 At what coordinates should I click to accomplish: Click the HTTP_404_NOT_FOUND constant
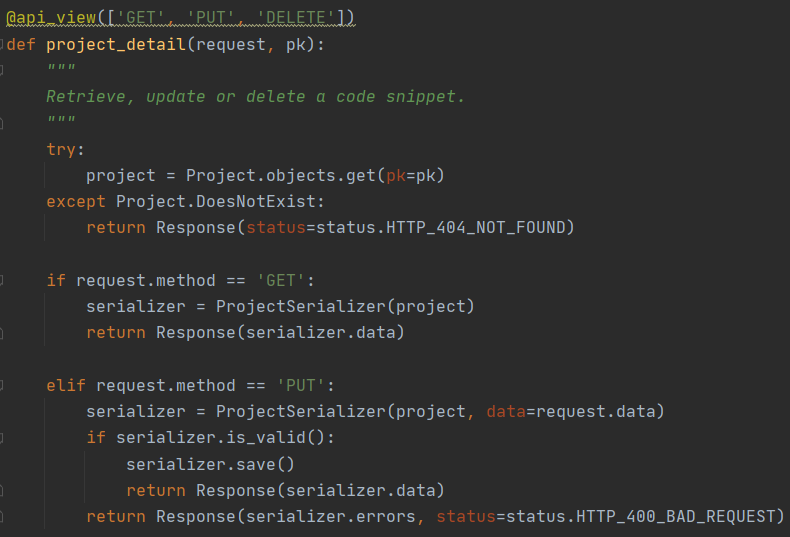click(x=476, y=227)
